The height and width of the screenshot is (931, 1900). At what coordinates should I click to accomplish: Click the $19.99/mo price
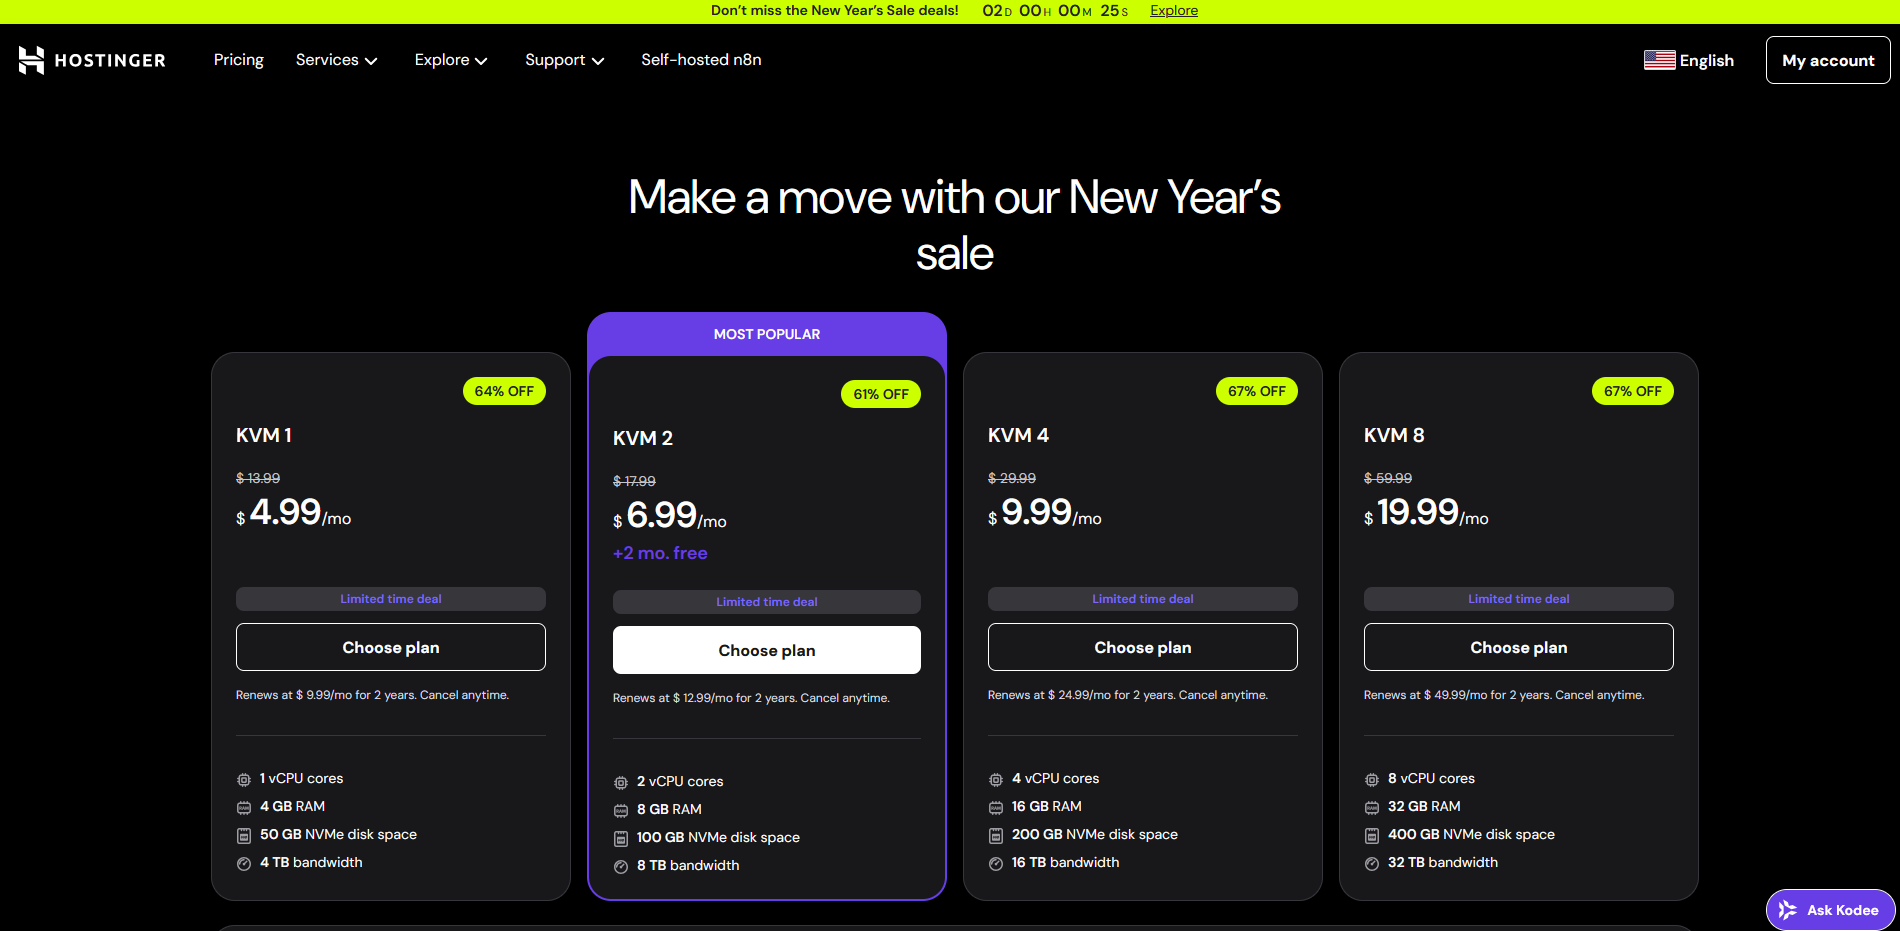(1426, 513)
